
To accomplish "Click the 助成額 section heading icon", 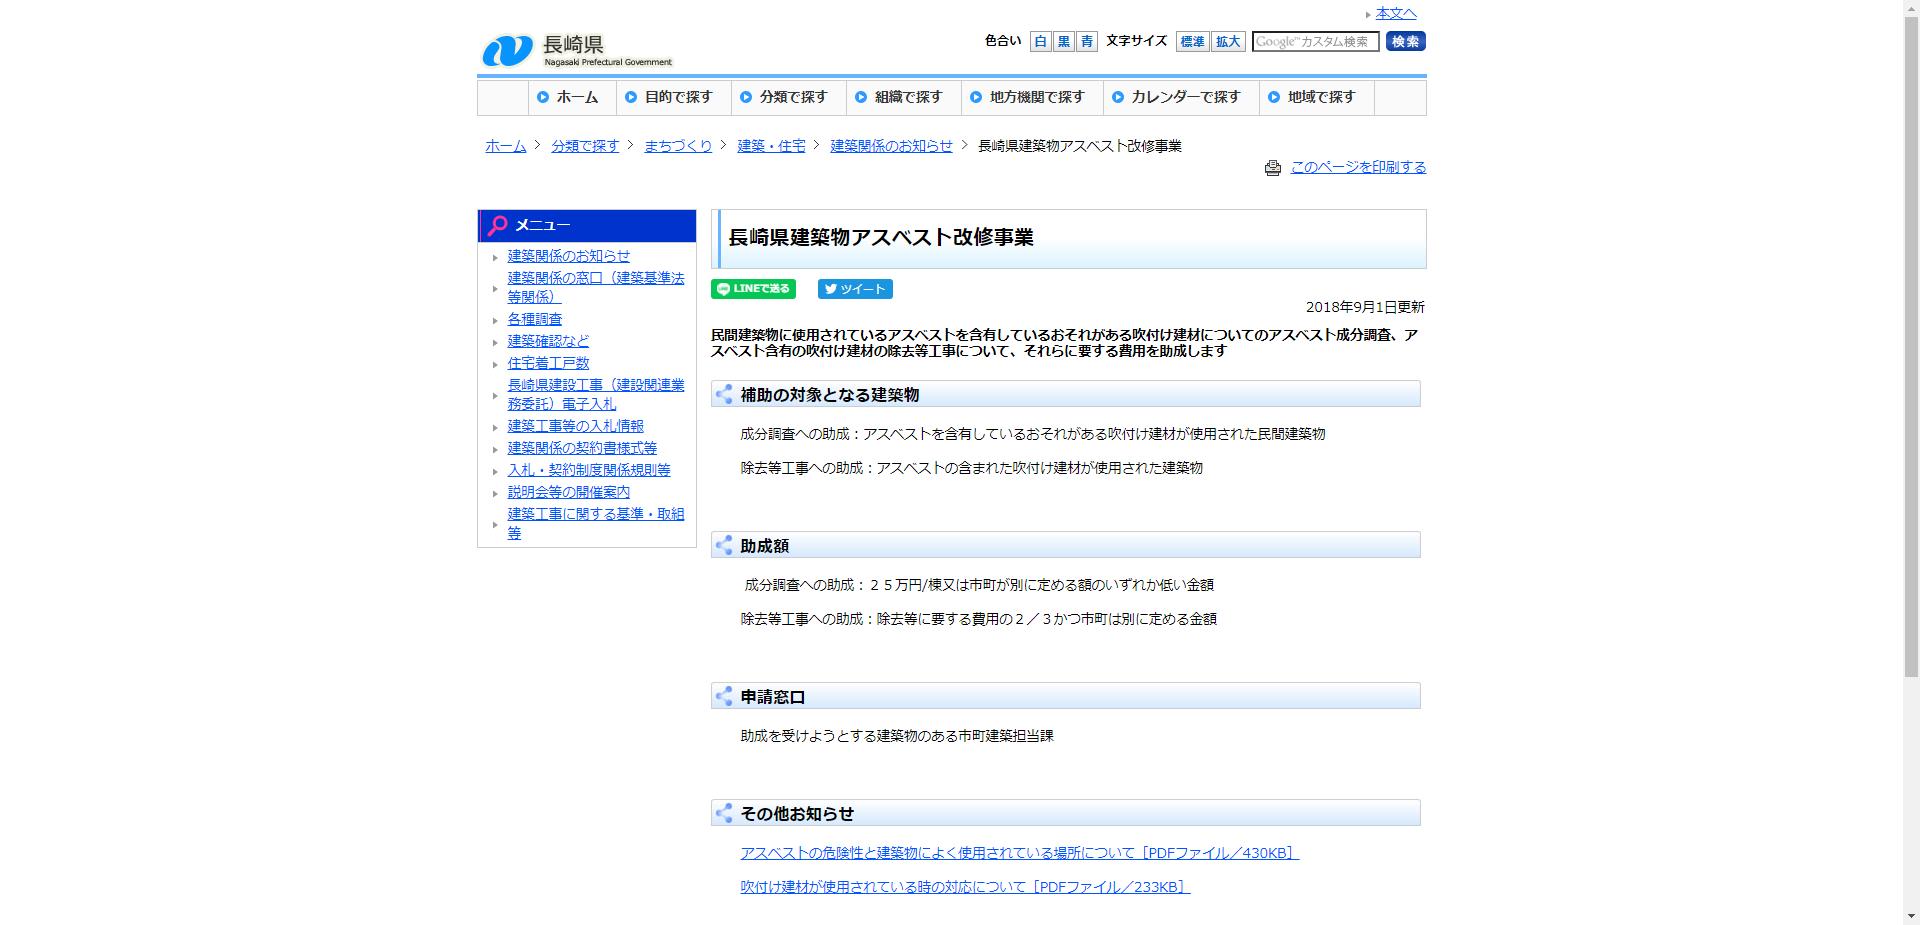I will click(x=725, y=545).
